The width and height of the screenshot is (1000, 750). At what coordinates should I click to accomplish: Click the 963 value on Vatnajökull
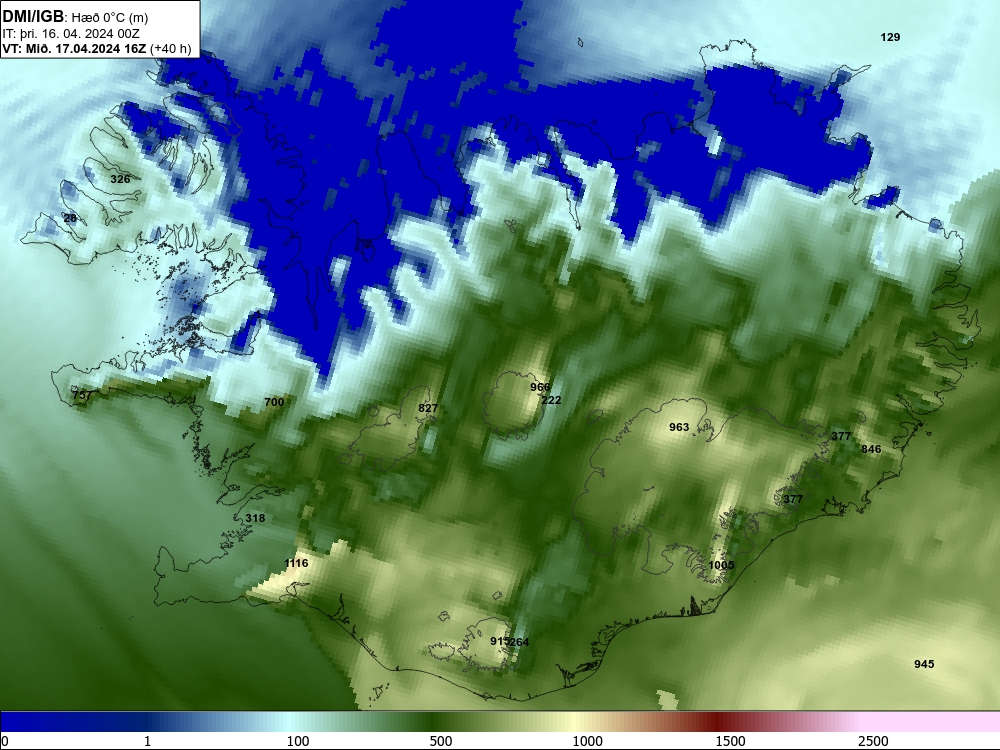pos(679,427)
